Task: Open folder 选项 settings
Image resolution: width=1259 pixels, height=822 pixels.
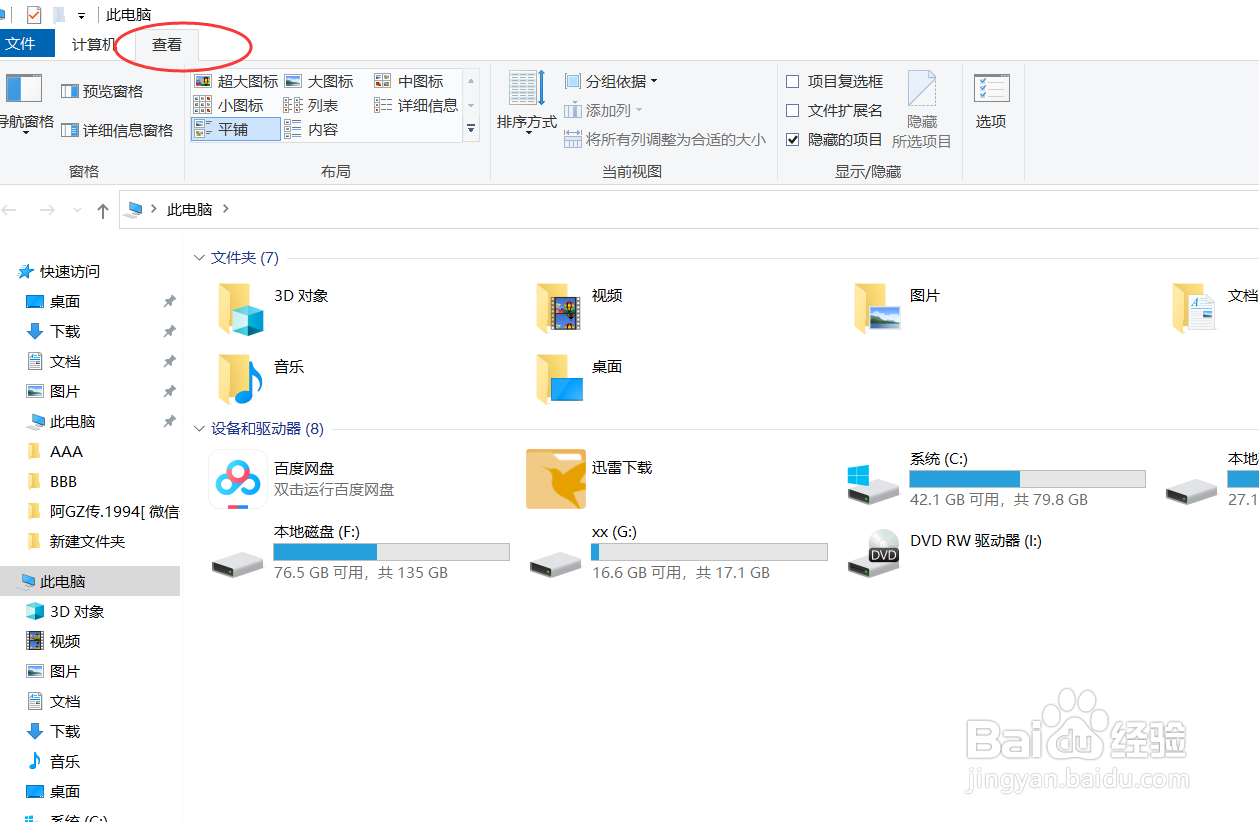Action: [x=991, y=105]
